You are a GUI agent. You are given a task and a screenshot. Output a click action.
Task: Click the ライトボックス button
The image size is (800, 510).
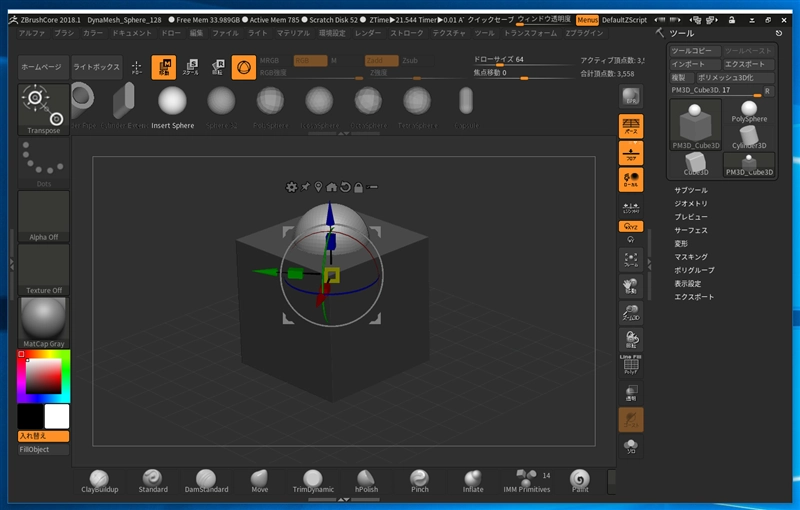tap(97, 67)
